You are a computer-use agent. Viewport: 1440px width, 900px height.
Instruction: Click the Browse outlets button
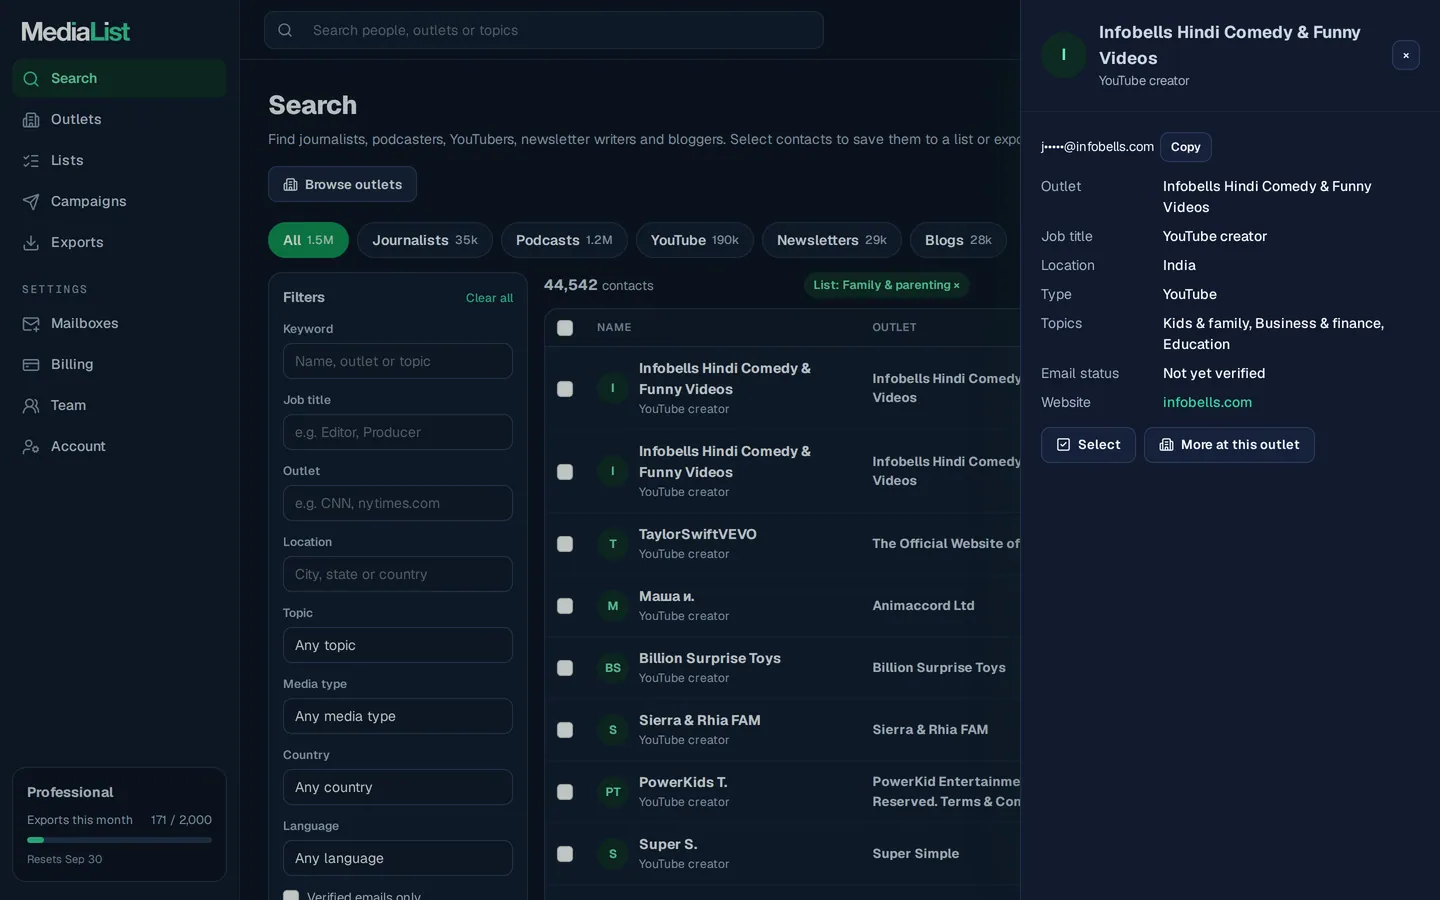coord(342,184)
